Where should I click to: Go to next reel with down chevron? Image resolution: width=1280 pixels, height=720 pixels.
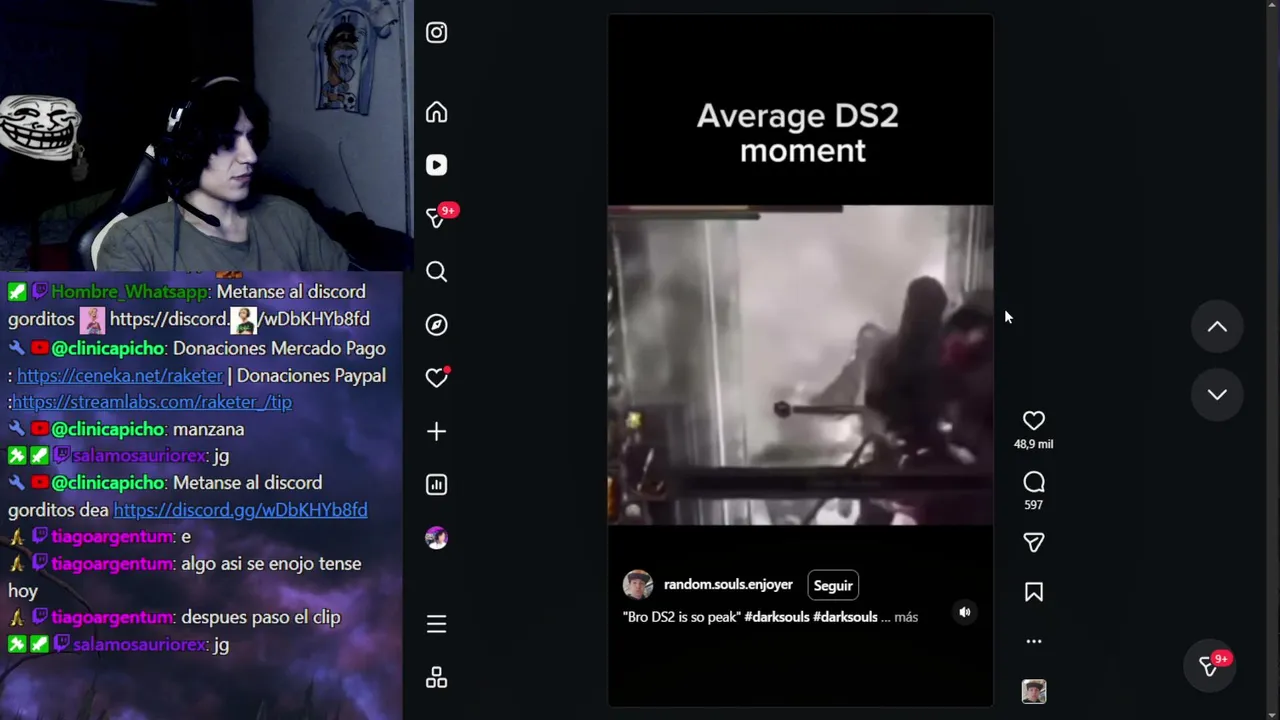click(x=1217, y=394)
